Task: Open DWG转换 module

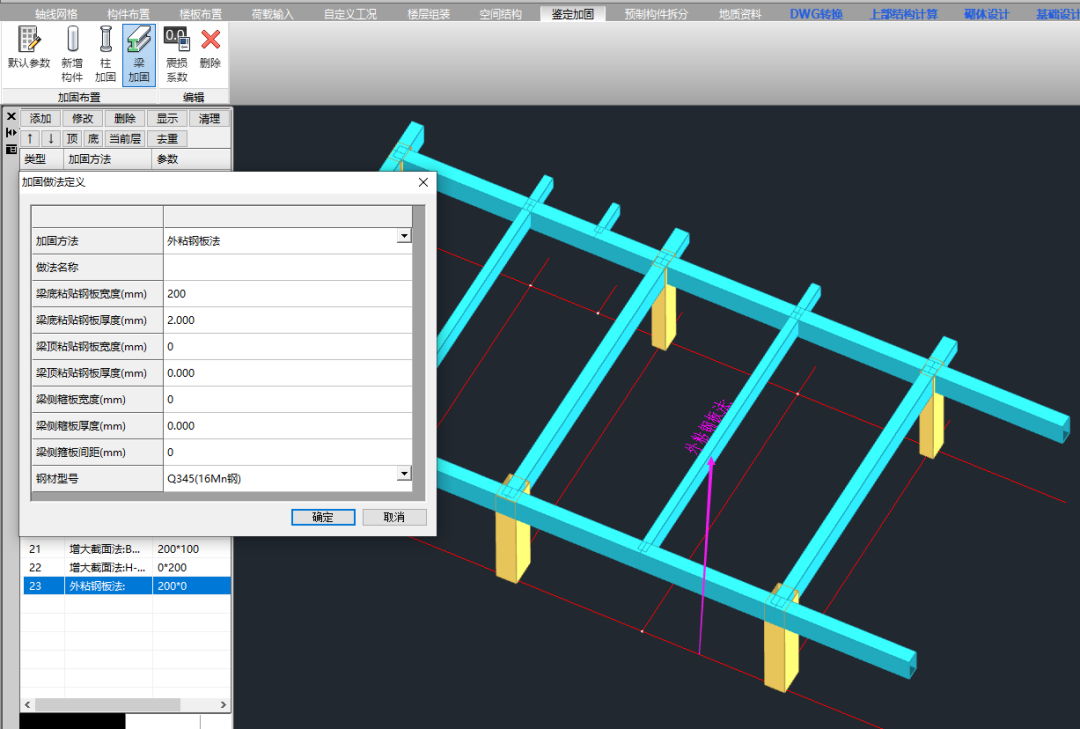Action: 816,14
